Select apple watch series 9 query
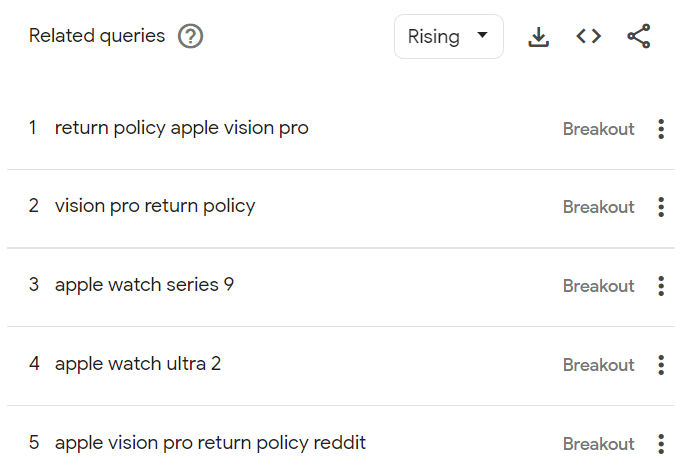Image resolution: width=680 pixels, height=468 pixels. [x=144, y=285]
